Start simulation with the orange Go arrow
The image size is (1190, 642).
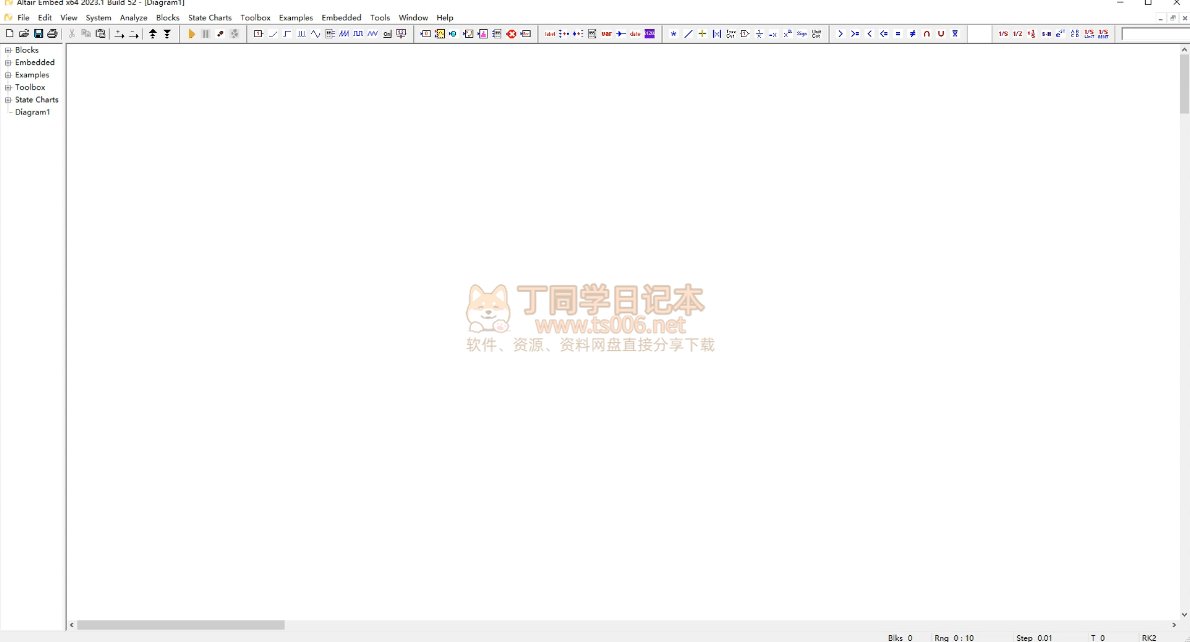(x=191, y=34)
